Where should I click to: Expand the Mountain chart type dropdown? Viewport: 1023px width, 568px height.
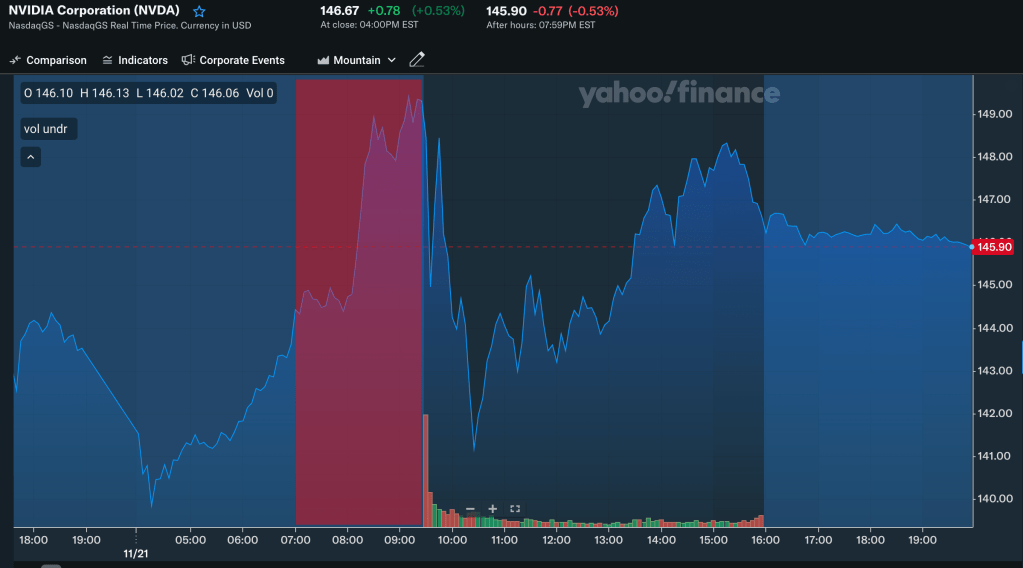(391, 60)
